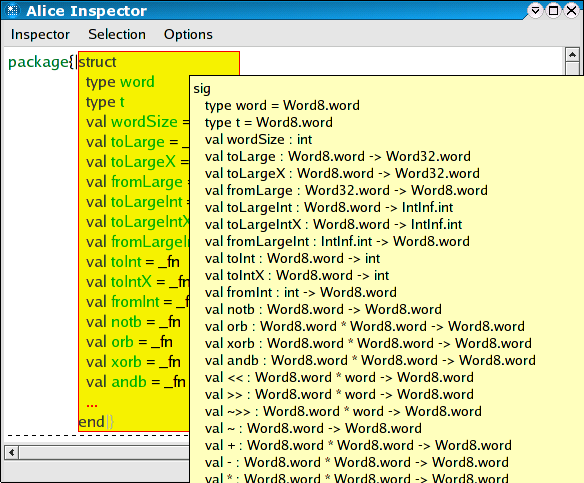Click 'val wordSize : int' signature line
This screenshot has width=584, height=483.
tap(258, 140)
